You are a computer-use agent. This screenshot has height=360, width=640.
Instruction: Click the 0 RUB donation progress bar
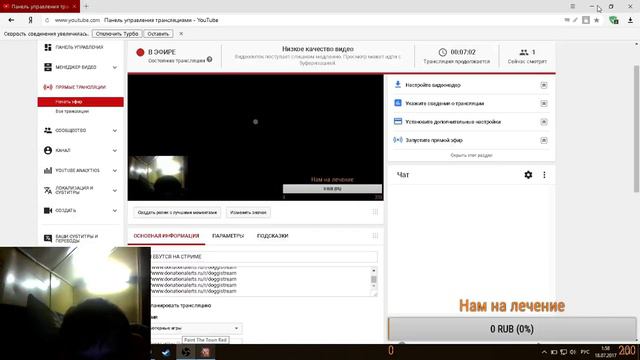coord(512,329)
